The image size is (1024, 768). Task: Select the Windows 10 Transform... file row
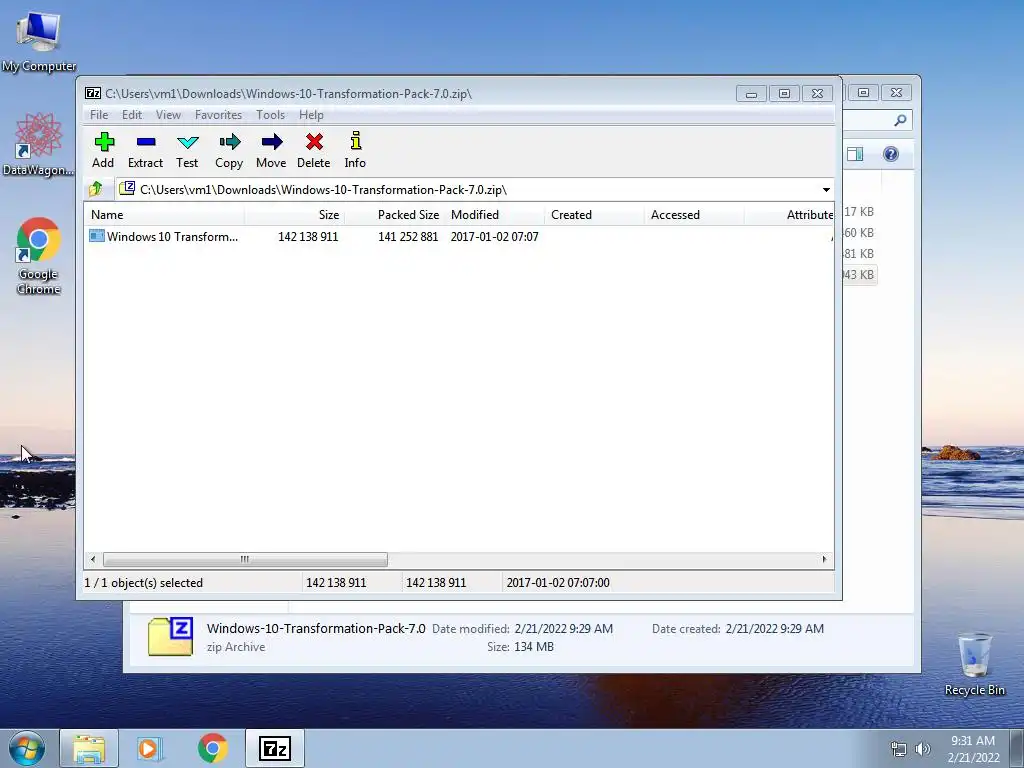click(x=458, y=236)
